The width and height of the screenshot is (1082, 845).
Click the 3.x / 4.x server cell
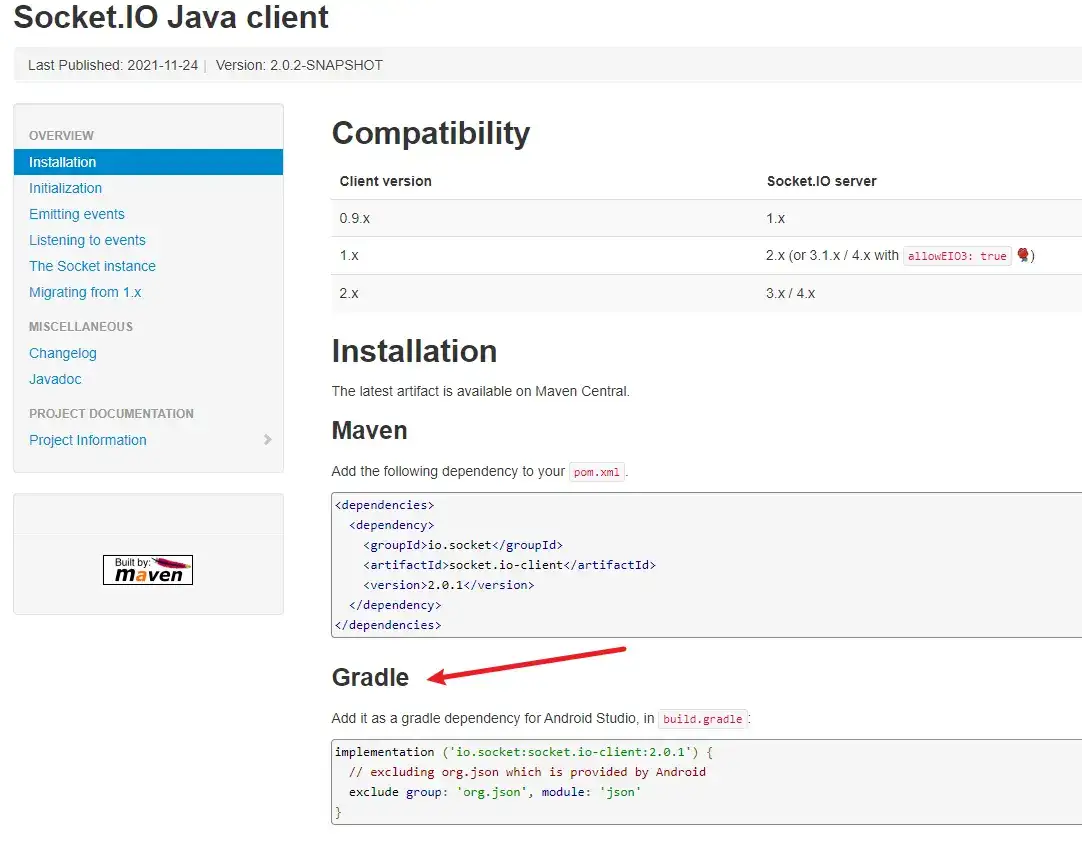point(791,294)
